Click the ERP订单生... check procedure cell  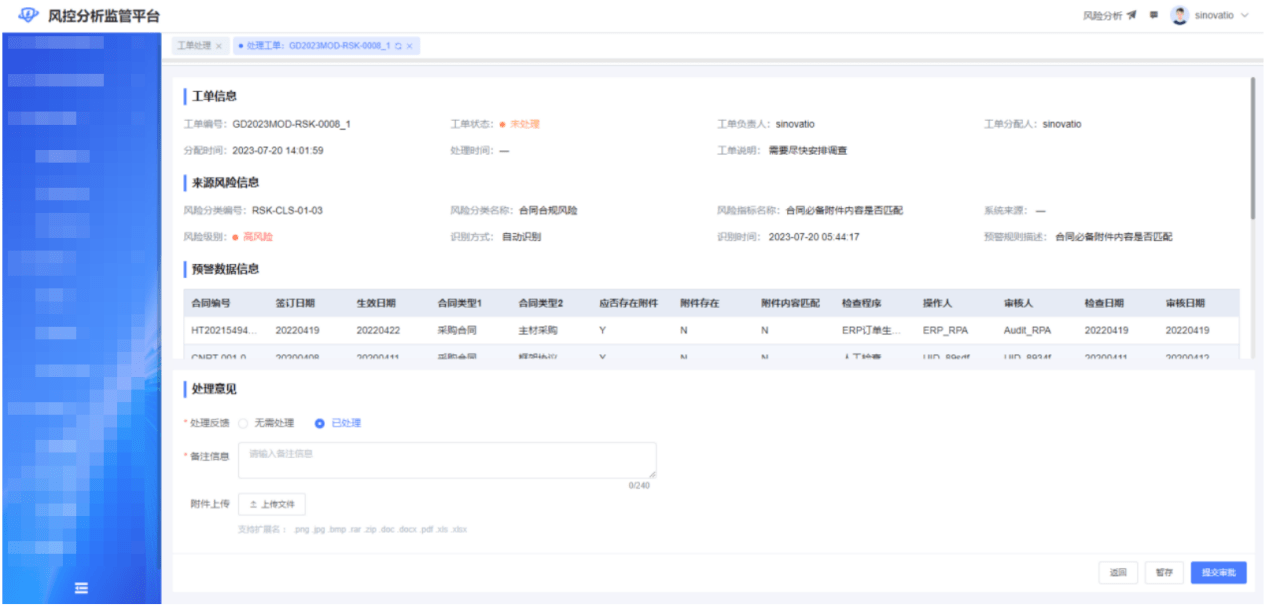[x=871, y=329]
